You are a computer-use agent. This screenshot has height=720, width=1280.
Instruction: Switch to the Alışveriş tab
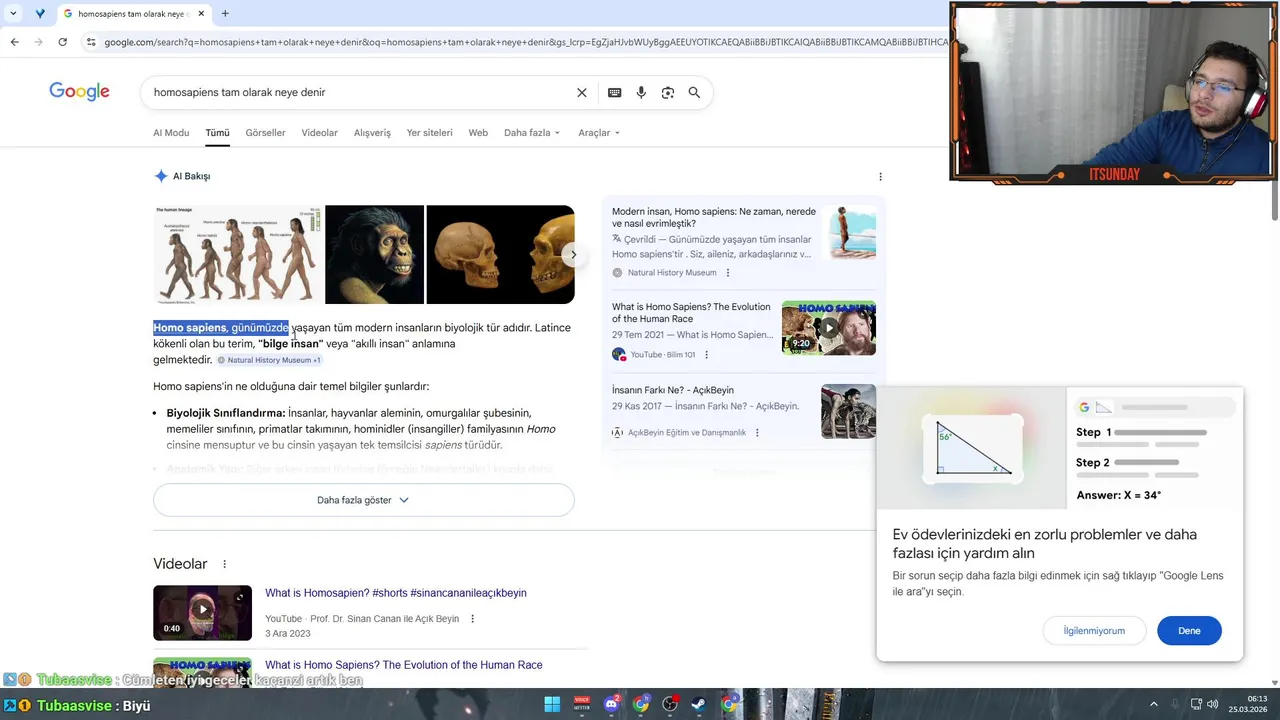pyautogui.click(x=372, y=133)
